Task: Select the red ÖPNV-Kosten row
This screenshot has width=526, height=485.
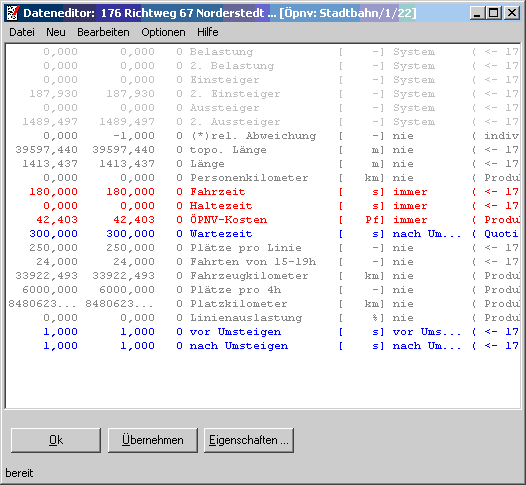Action: (x=263, y=220)
